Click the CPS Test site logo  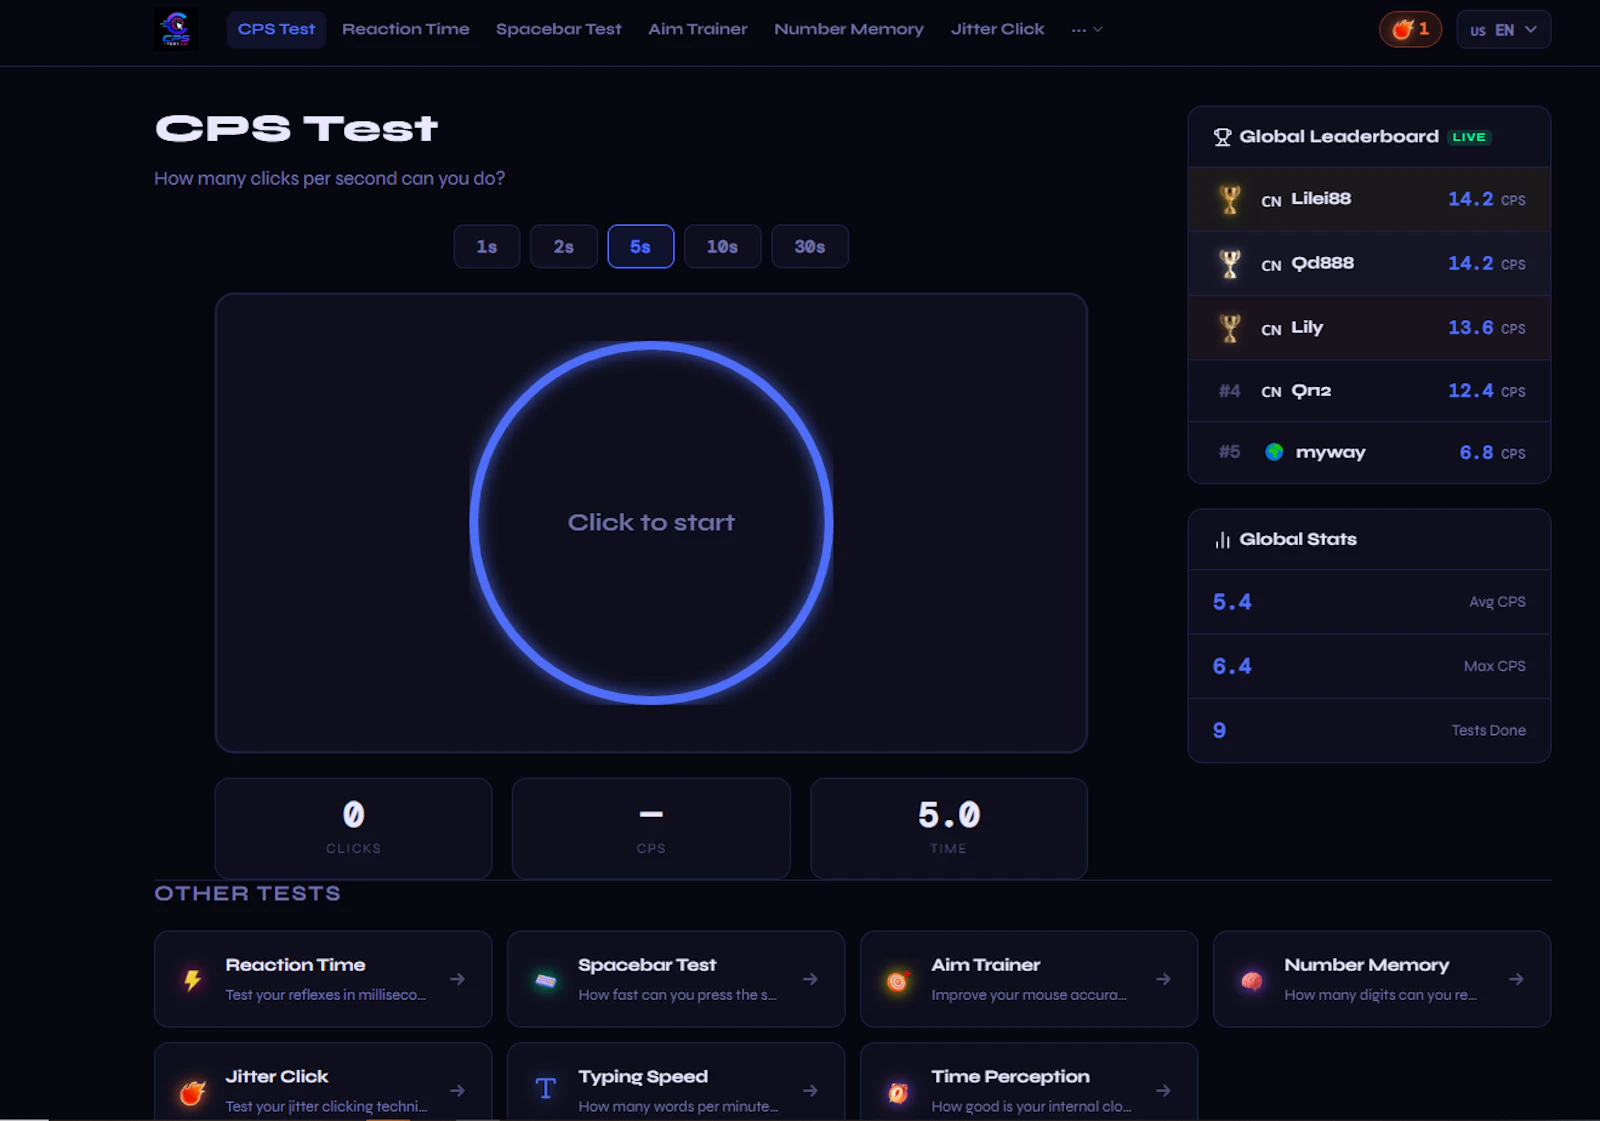tap(176, 29)
